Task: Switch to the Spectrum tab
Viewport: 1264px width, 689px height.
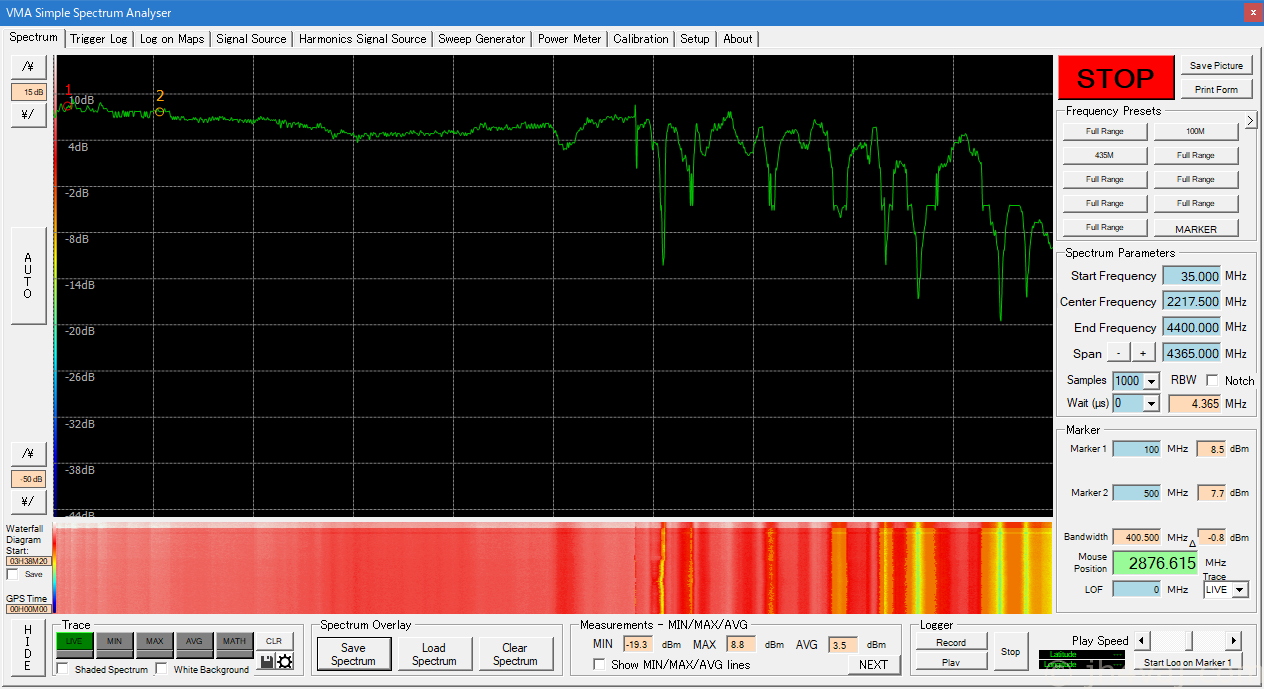Action: (34, 38)
